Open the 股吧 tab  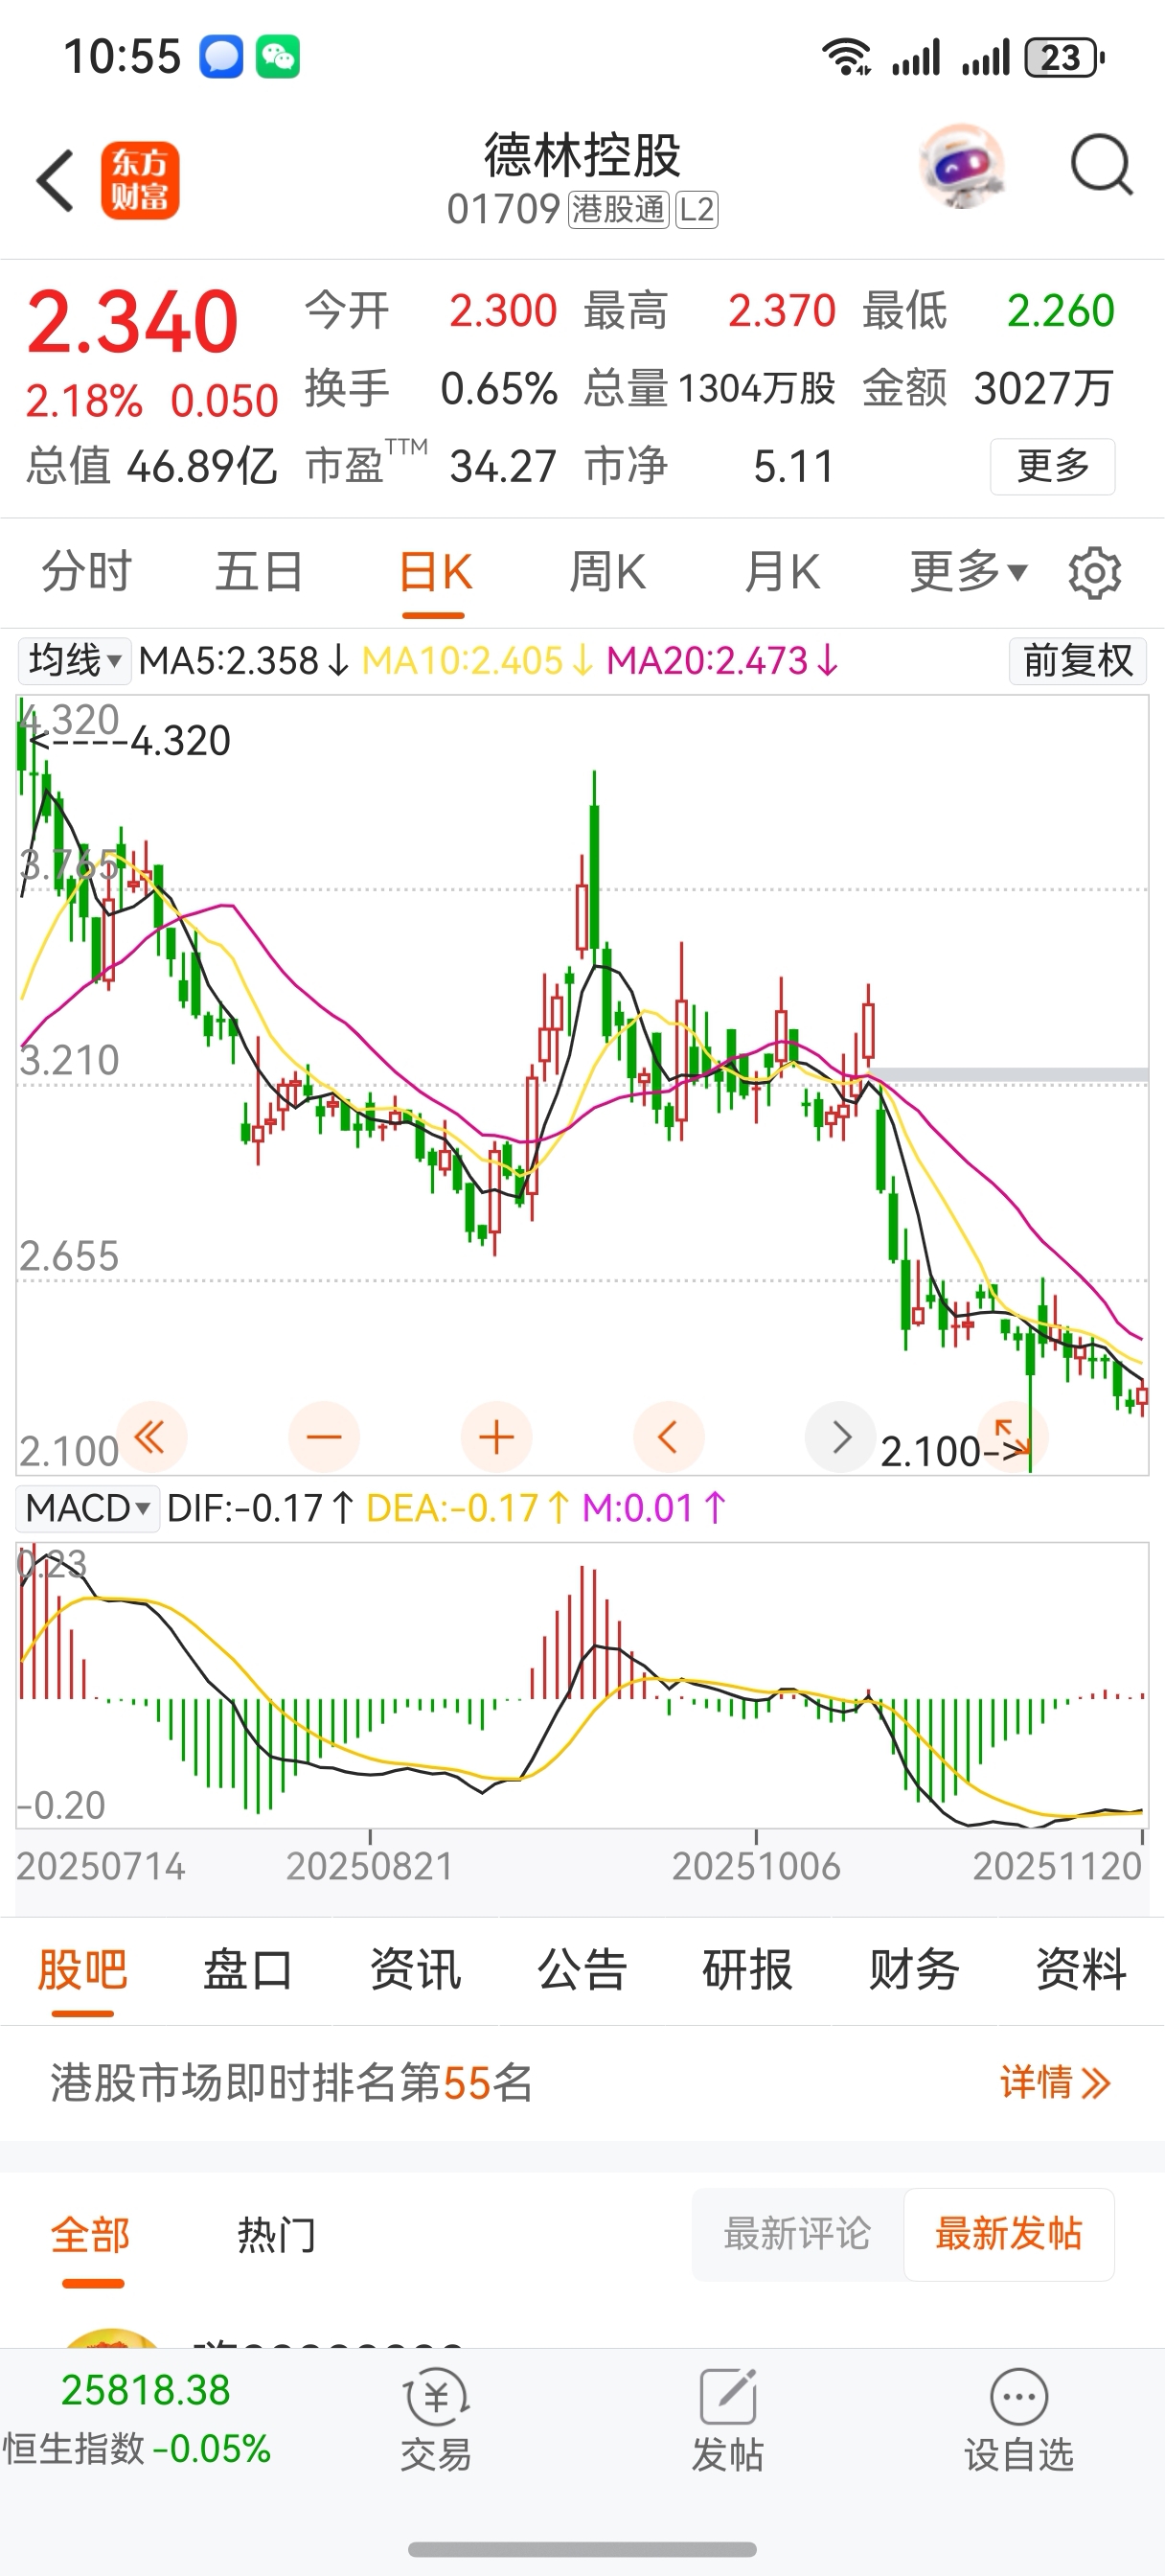[83, 1970]
